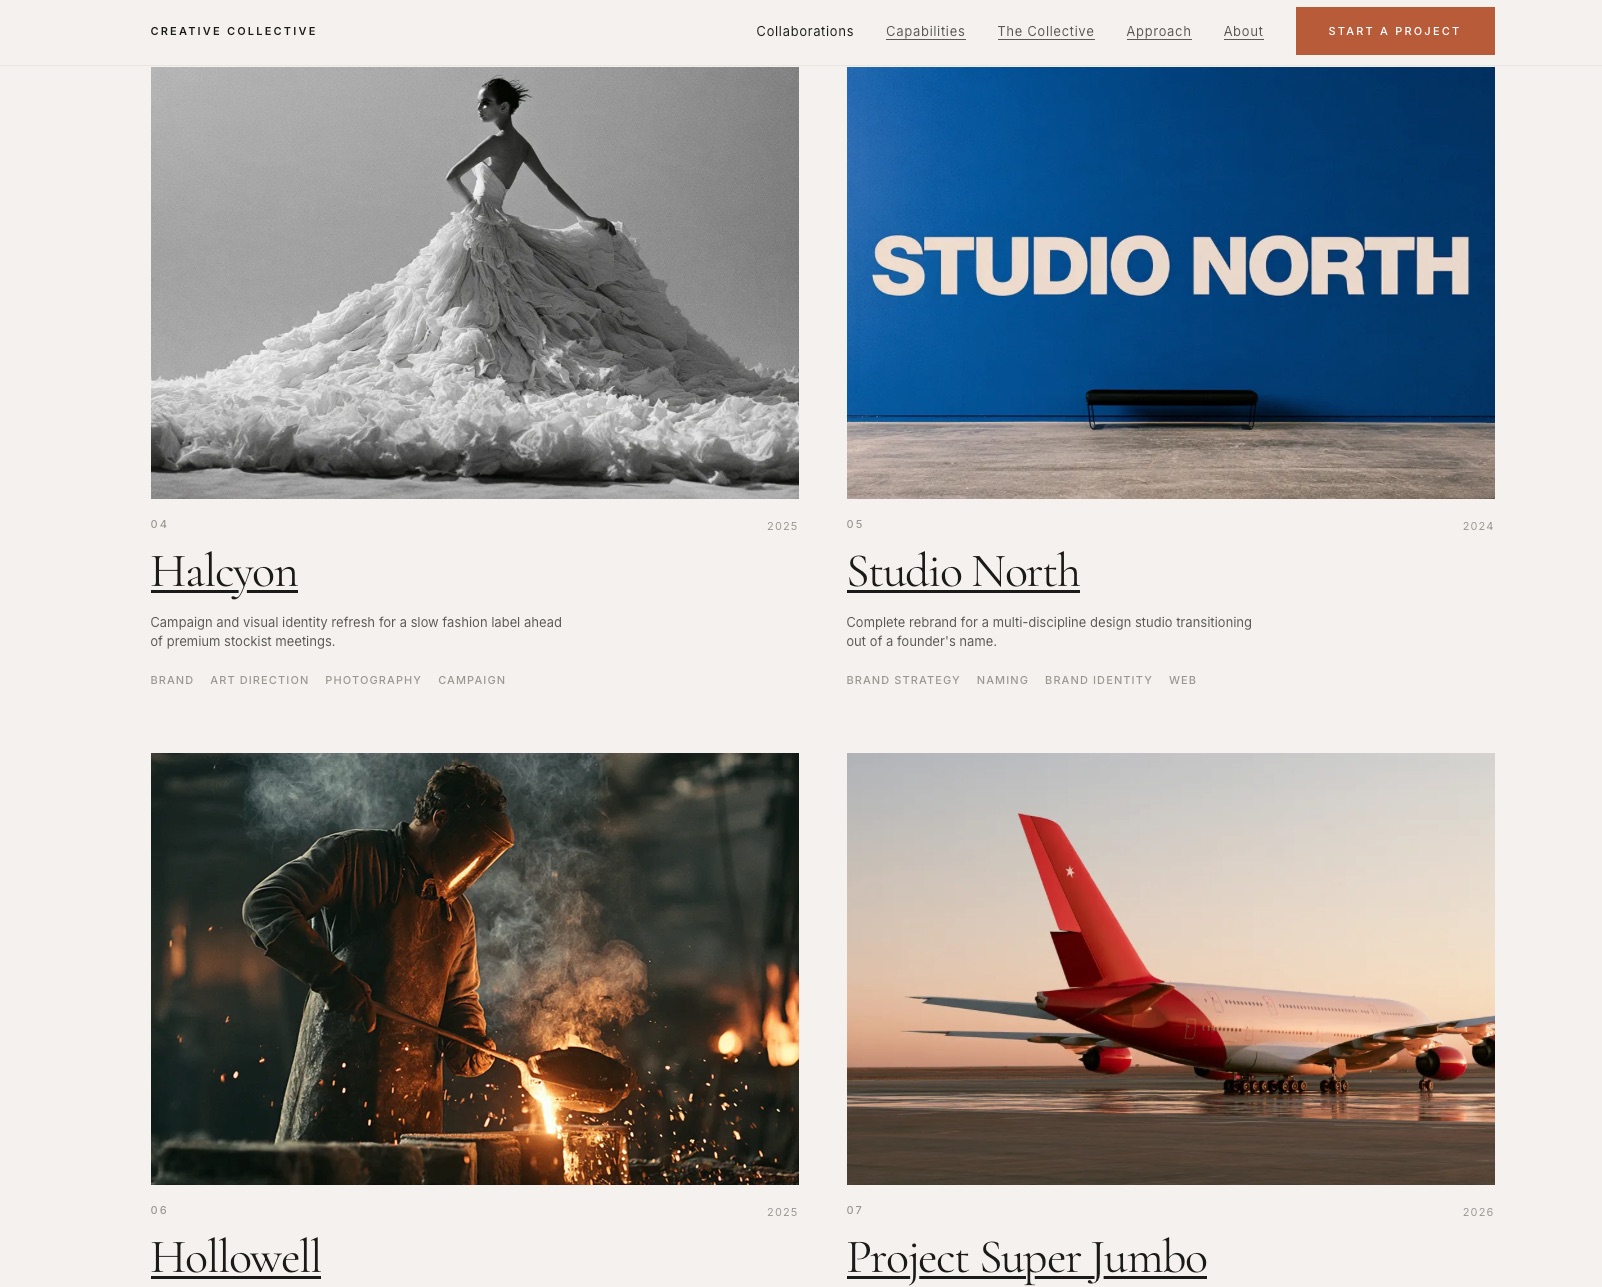This screenshot has width=1602, height=1287.
Task: Click the Halcyon description about slow fashion label
Action: (356, 632)
